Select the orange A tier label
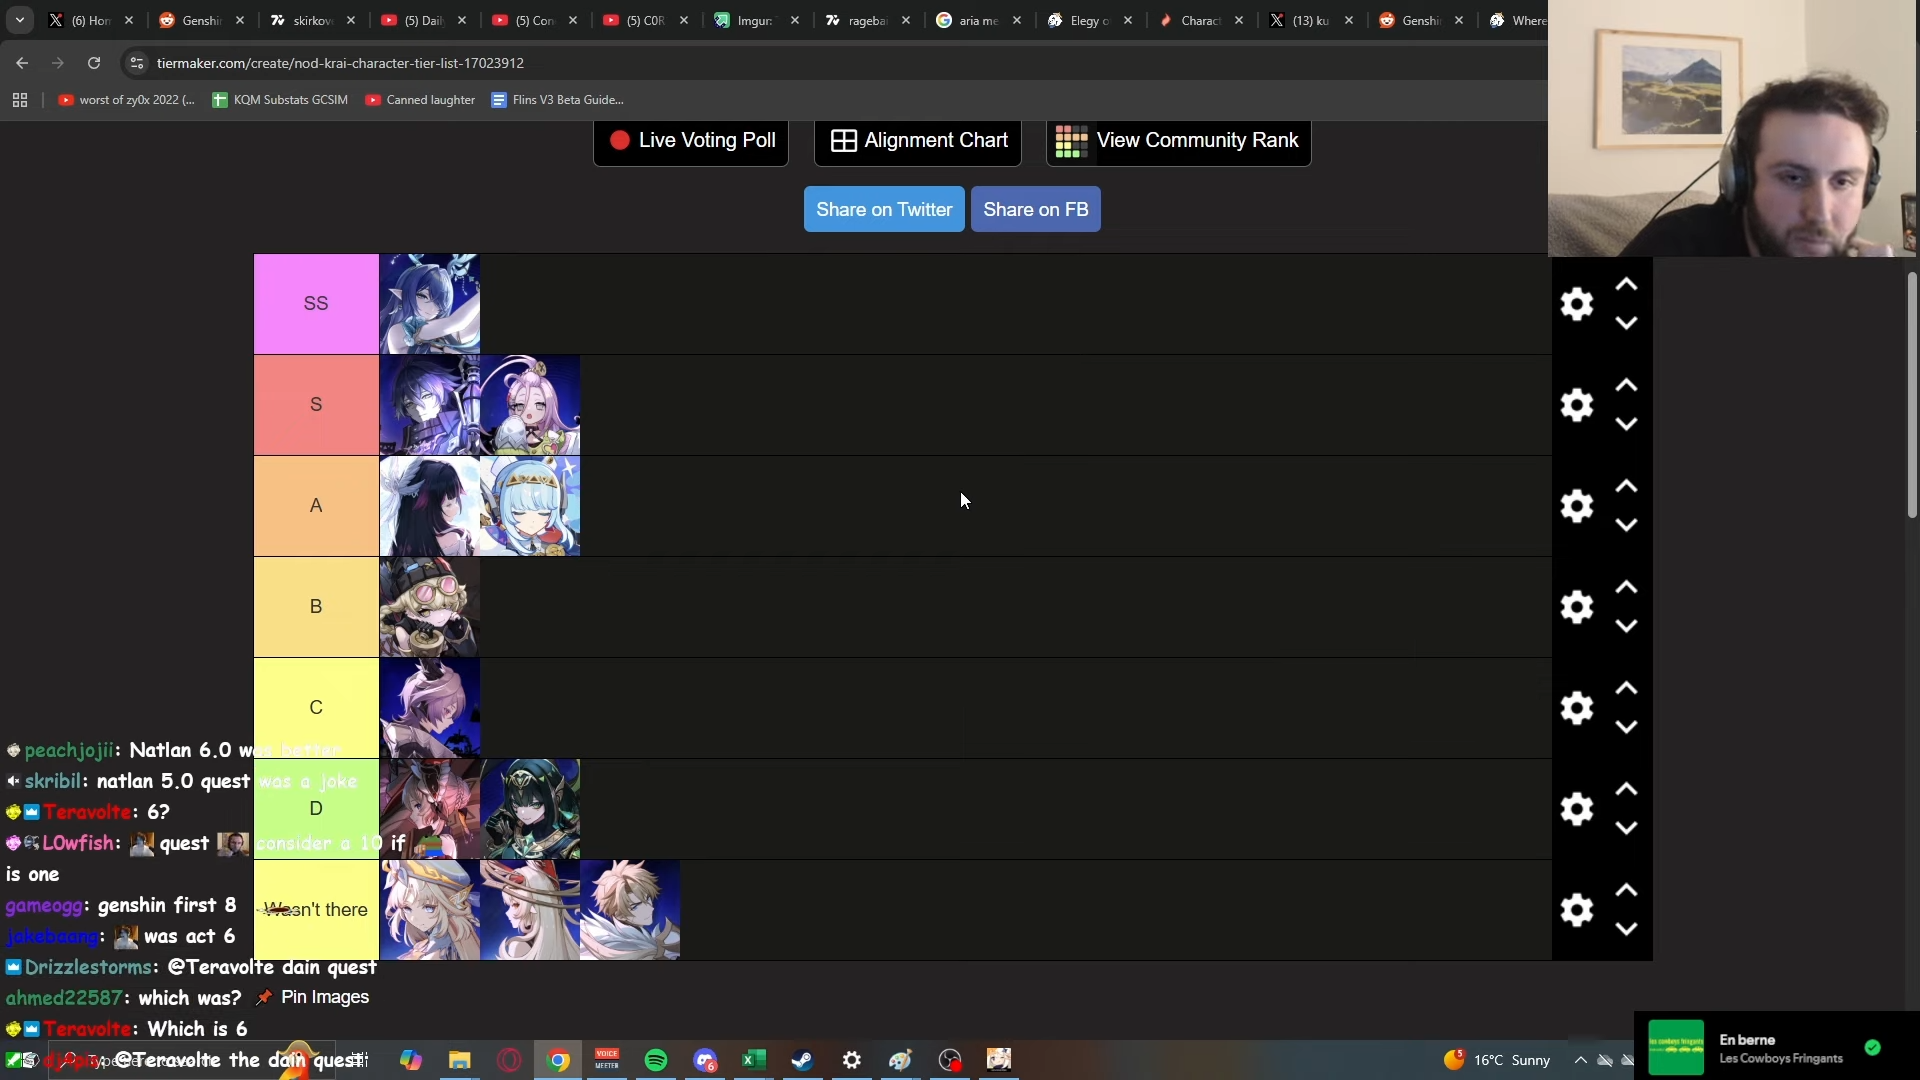The width and height of the screenshot is (1920, 1080). [316, 506]
